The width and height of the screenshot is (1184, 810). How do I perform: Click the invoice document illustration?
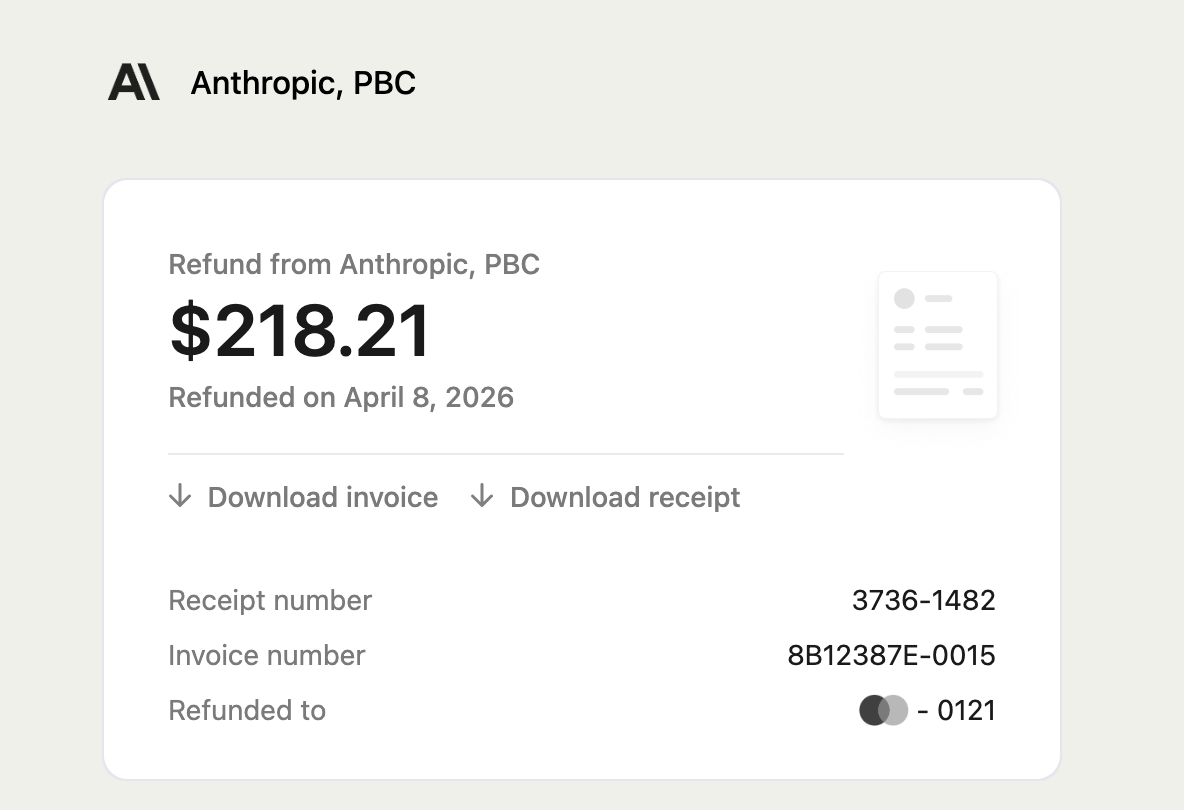pos(937,345)
